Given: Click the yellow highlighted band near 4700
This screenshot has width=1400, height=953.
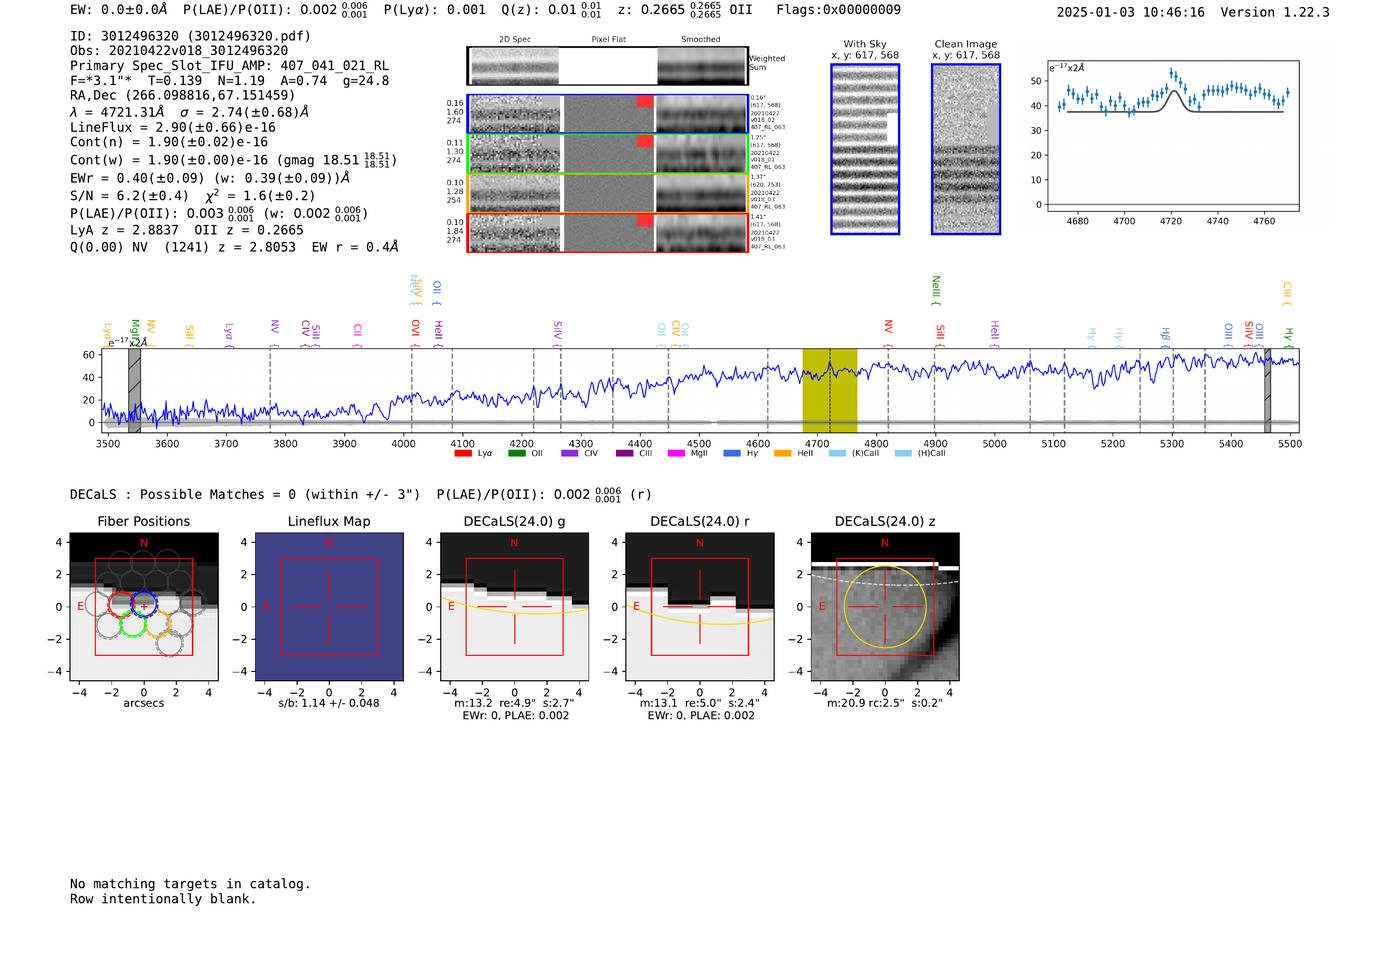Looking at the screenshot, I should click(x=829, y=390).
